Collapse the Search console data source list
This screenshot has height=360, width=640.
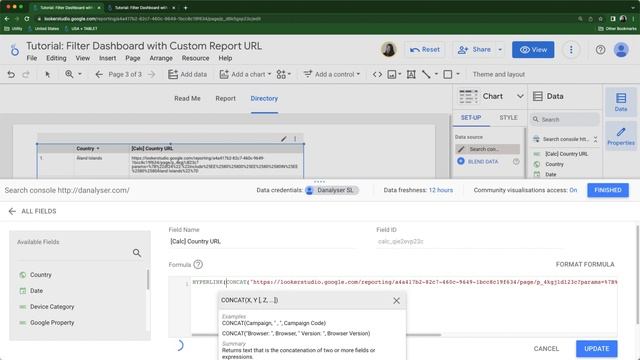coord(596,139)
